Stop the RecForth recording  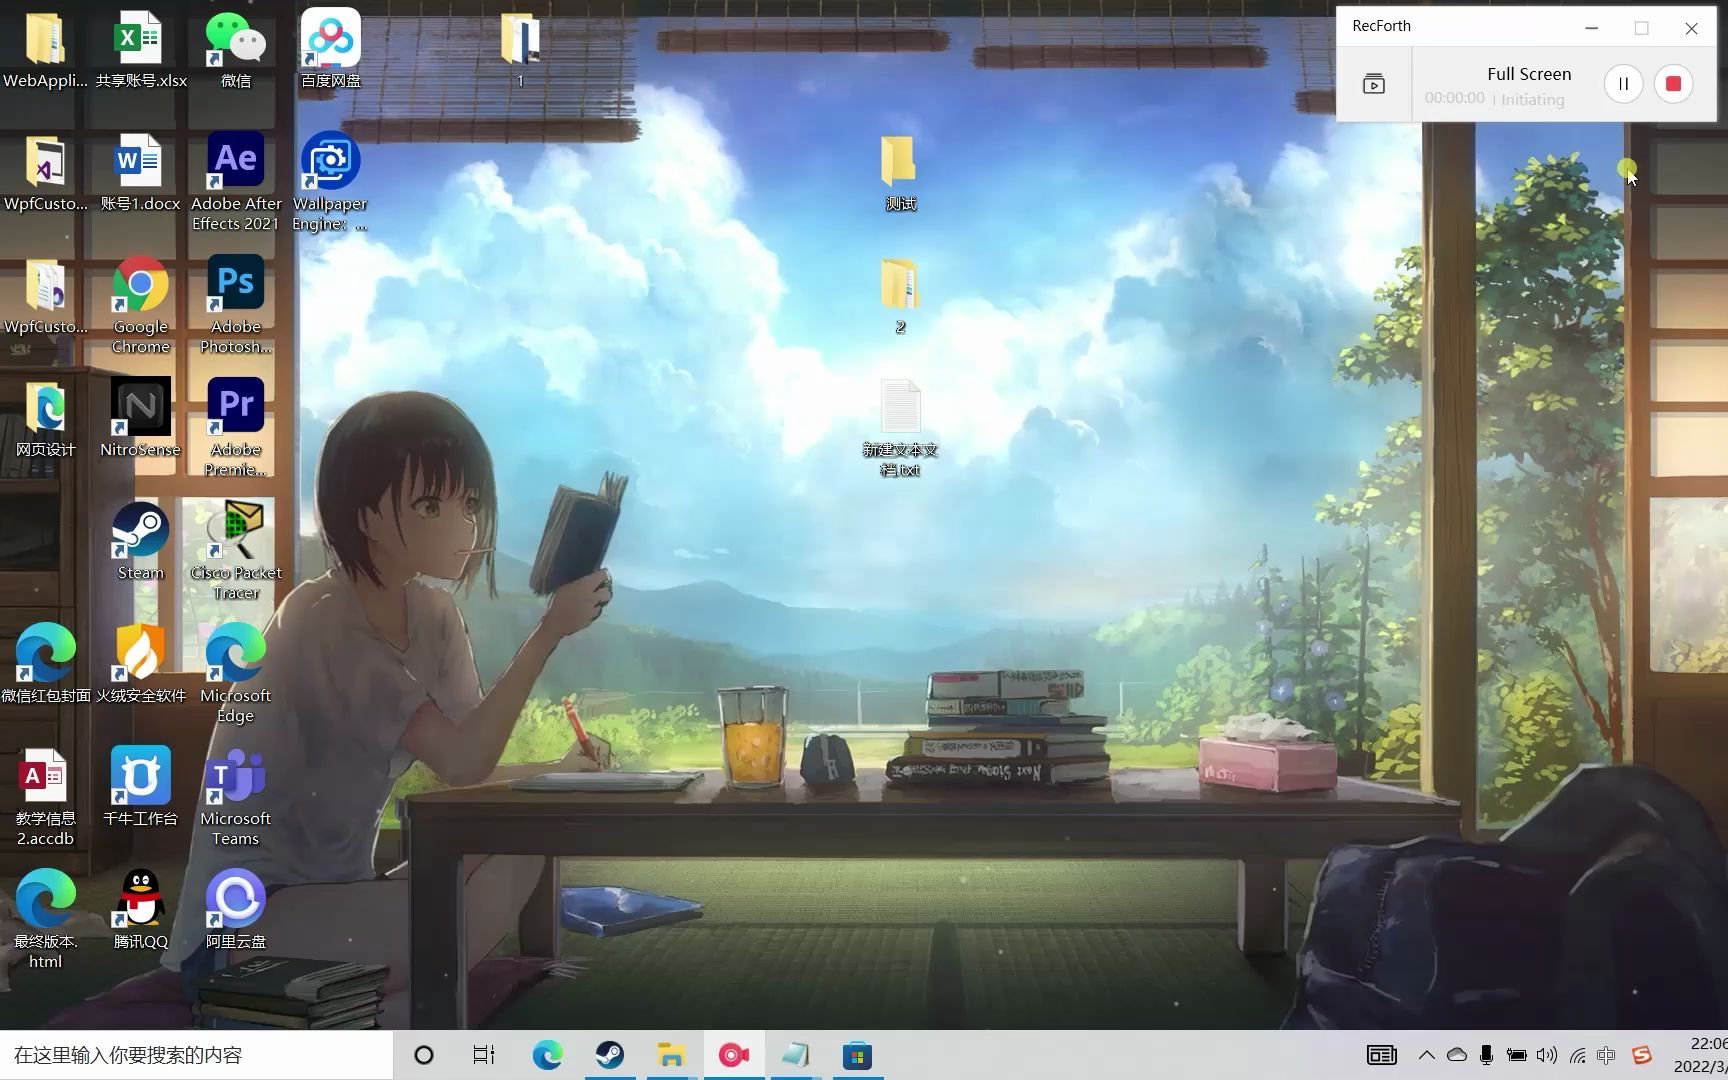[1673, 84]
